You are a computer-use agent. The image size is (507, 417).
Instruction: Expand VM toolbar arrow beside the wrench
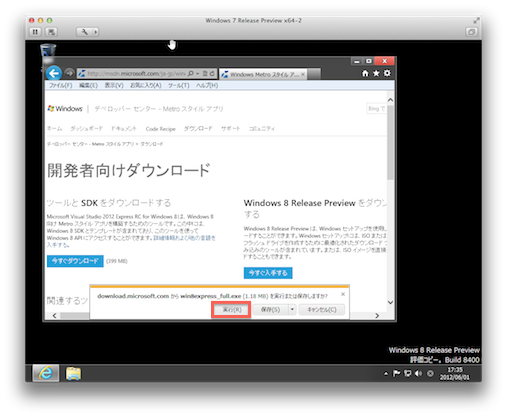click(x=96, y=32)
